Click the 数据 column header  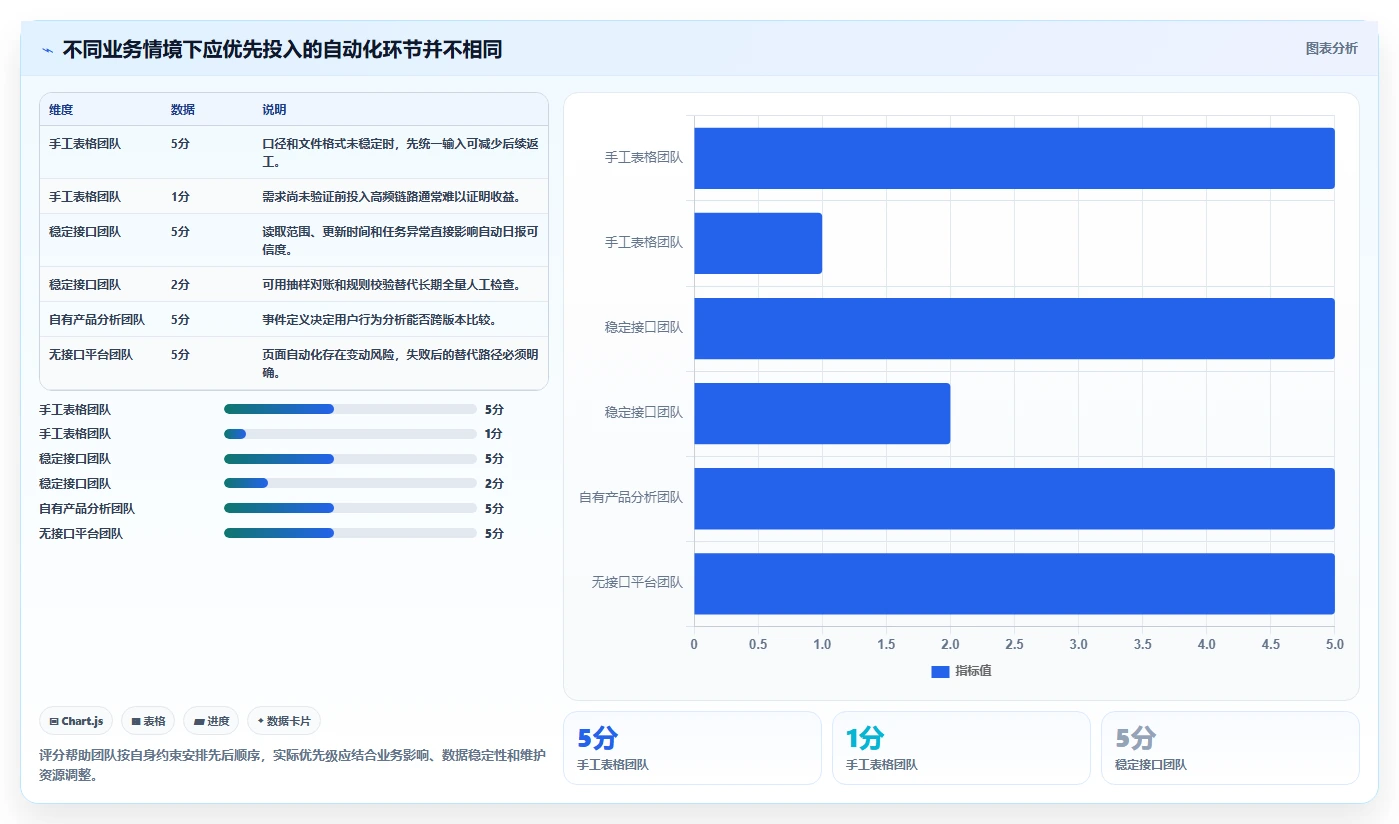[183, 110]
